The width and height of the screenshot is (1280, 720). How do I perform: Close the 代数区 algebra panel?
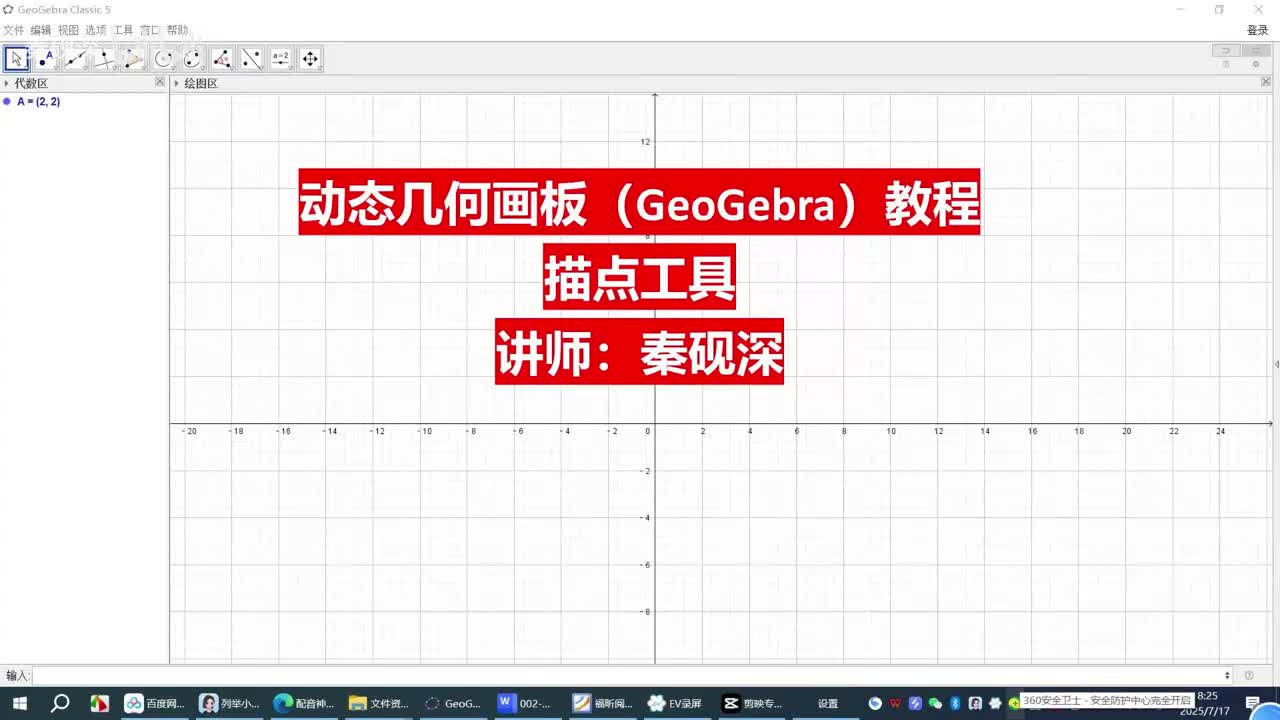[159, 82]
